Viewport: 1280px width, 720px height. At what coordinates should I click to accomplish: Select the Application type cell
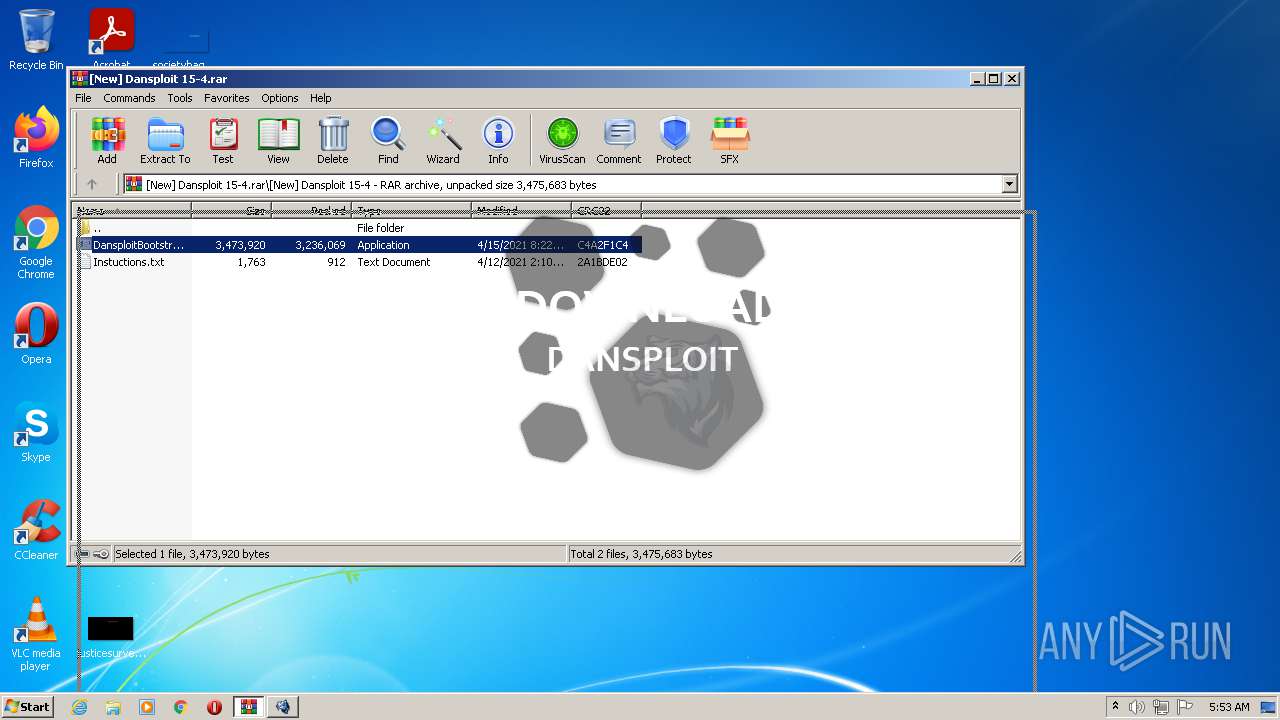click(x=383, y=245)
